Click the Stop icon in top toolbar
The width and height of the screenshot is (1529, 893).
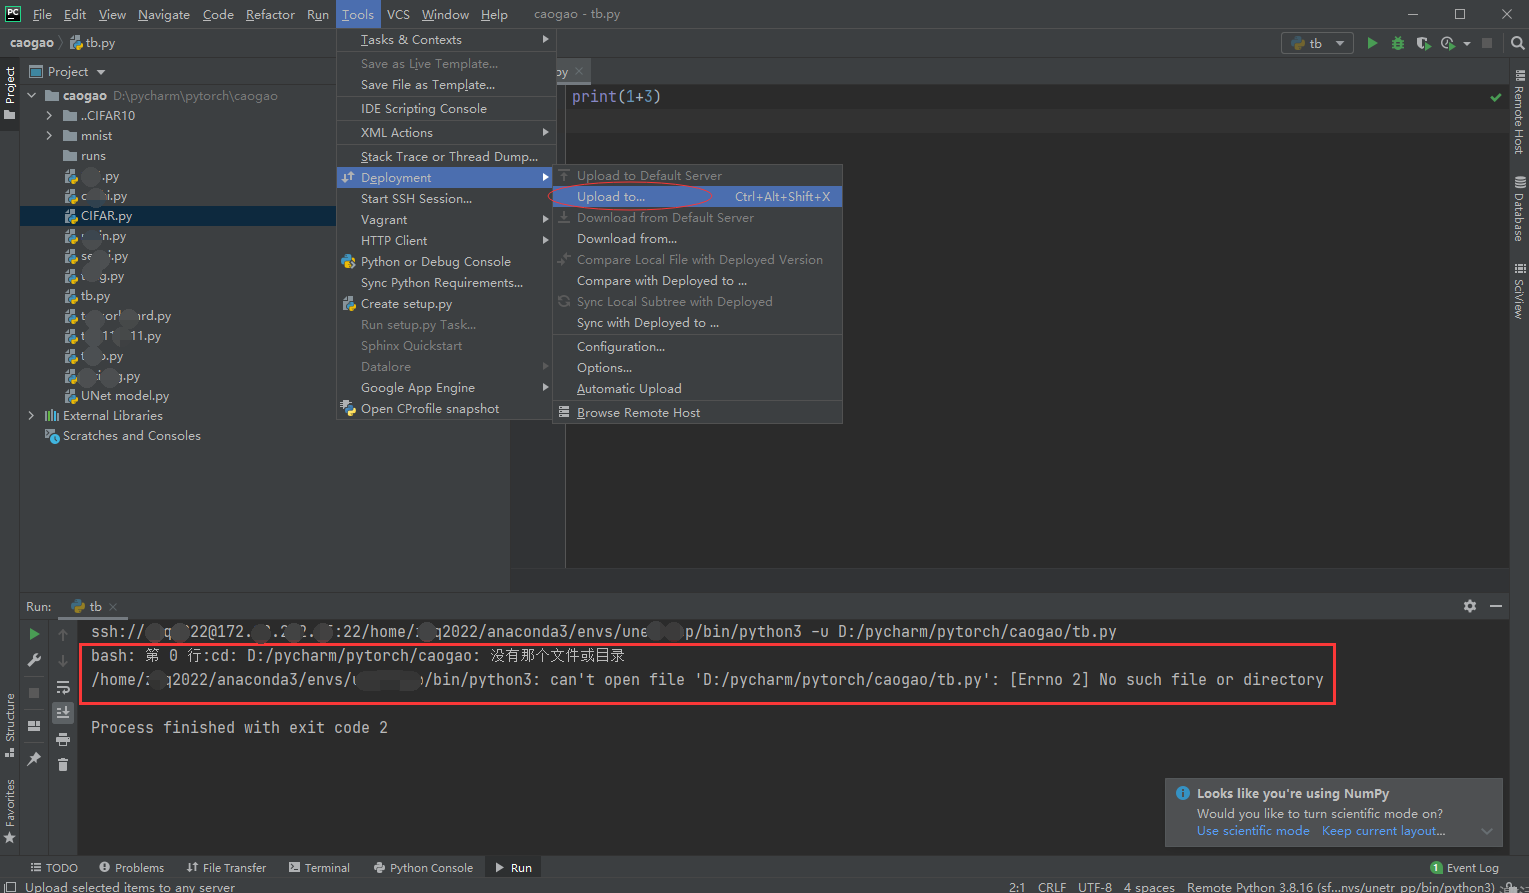click(x=1487, y=43)
